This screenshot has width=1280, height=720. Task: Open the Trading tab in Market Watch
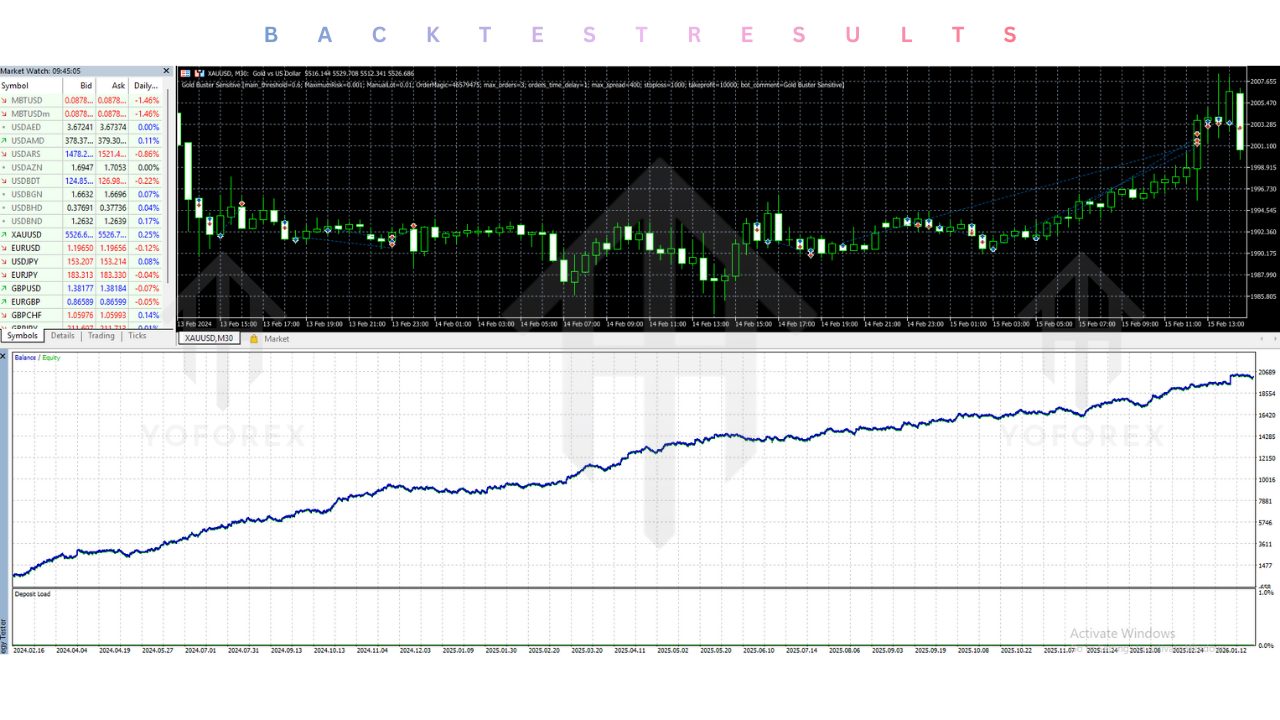[101, 336]
